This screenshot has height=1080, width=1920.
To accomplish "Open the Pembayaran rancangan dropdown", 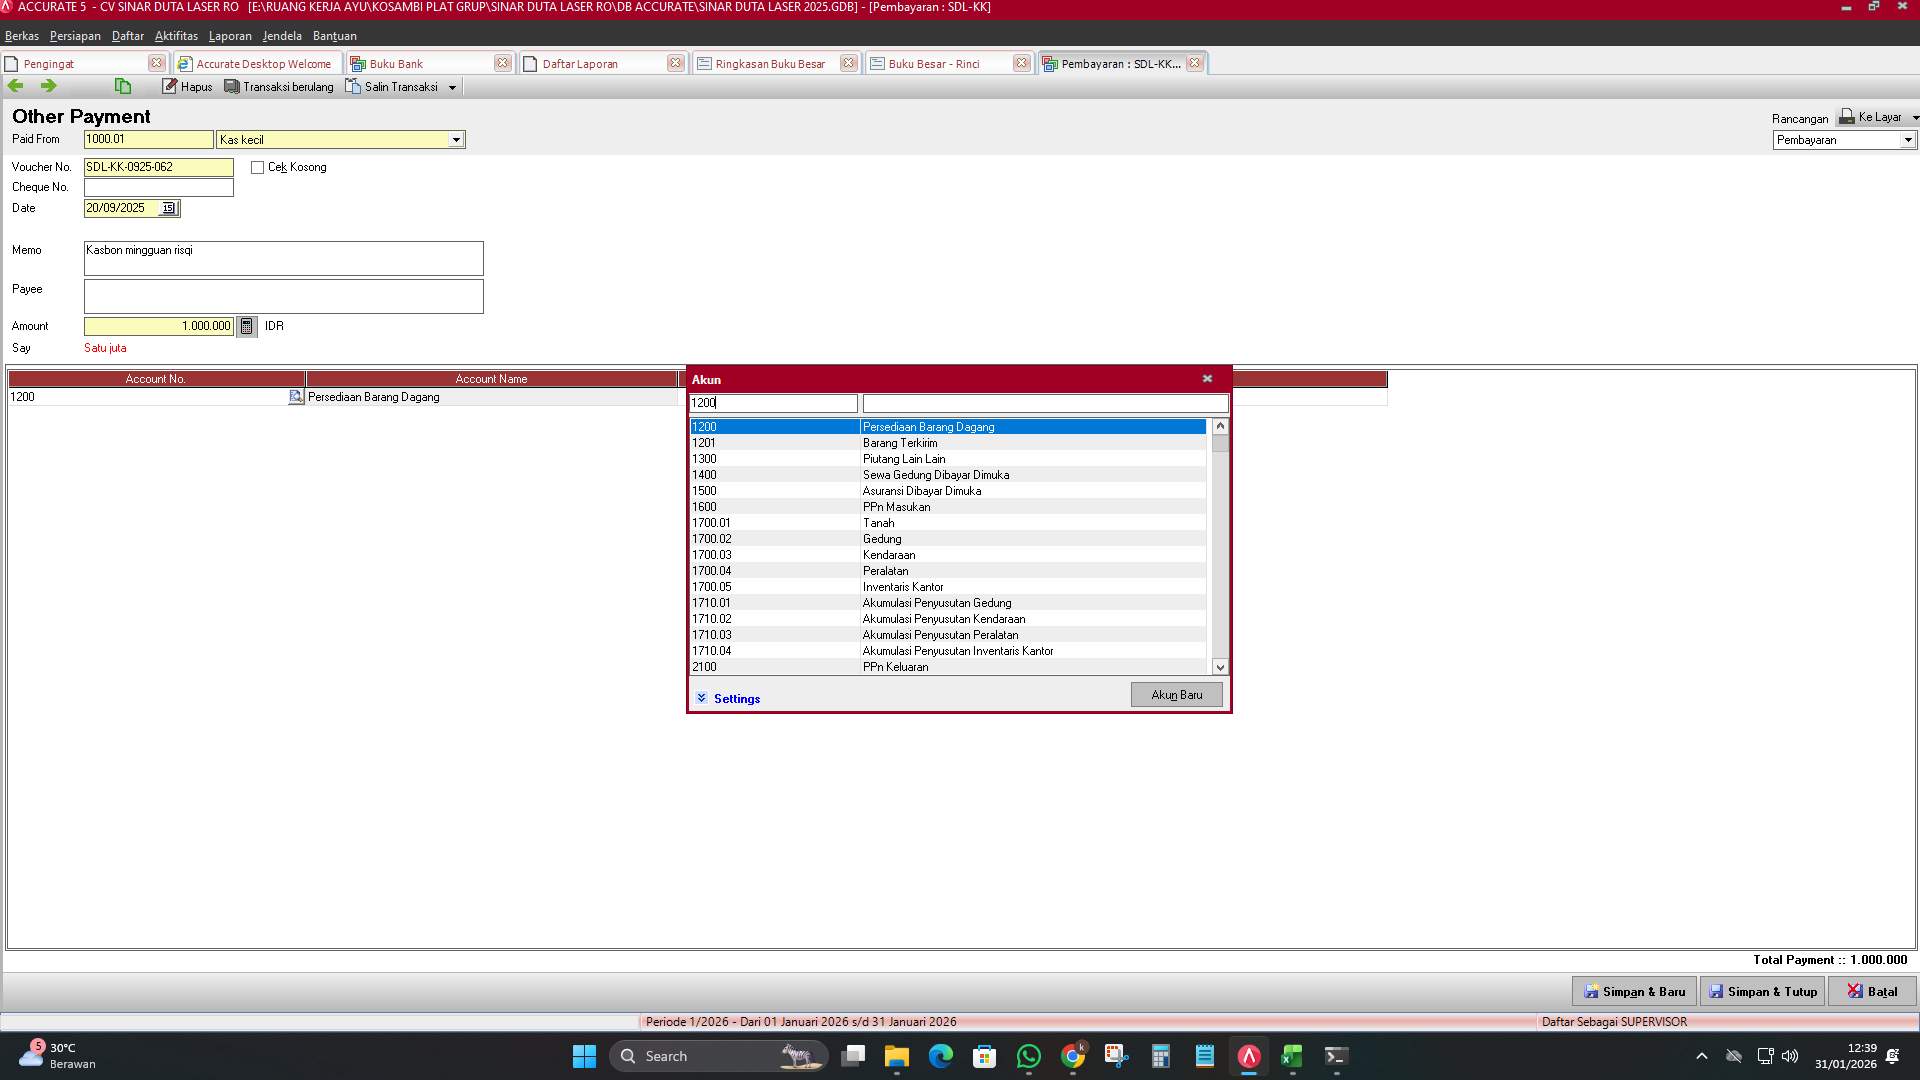I will tap(1906, 140).
